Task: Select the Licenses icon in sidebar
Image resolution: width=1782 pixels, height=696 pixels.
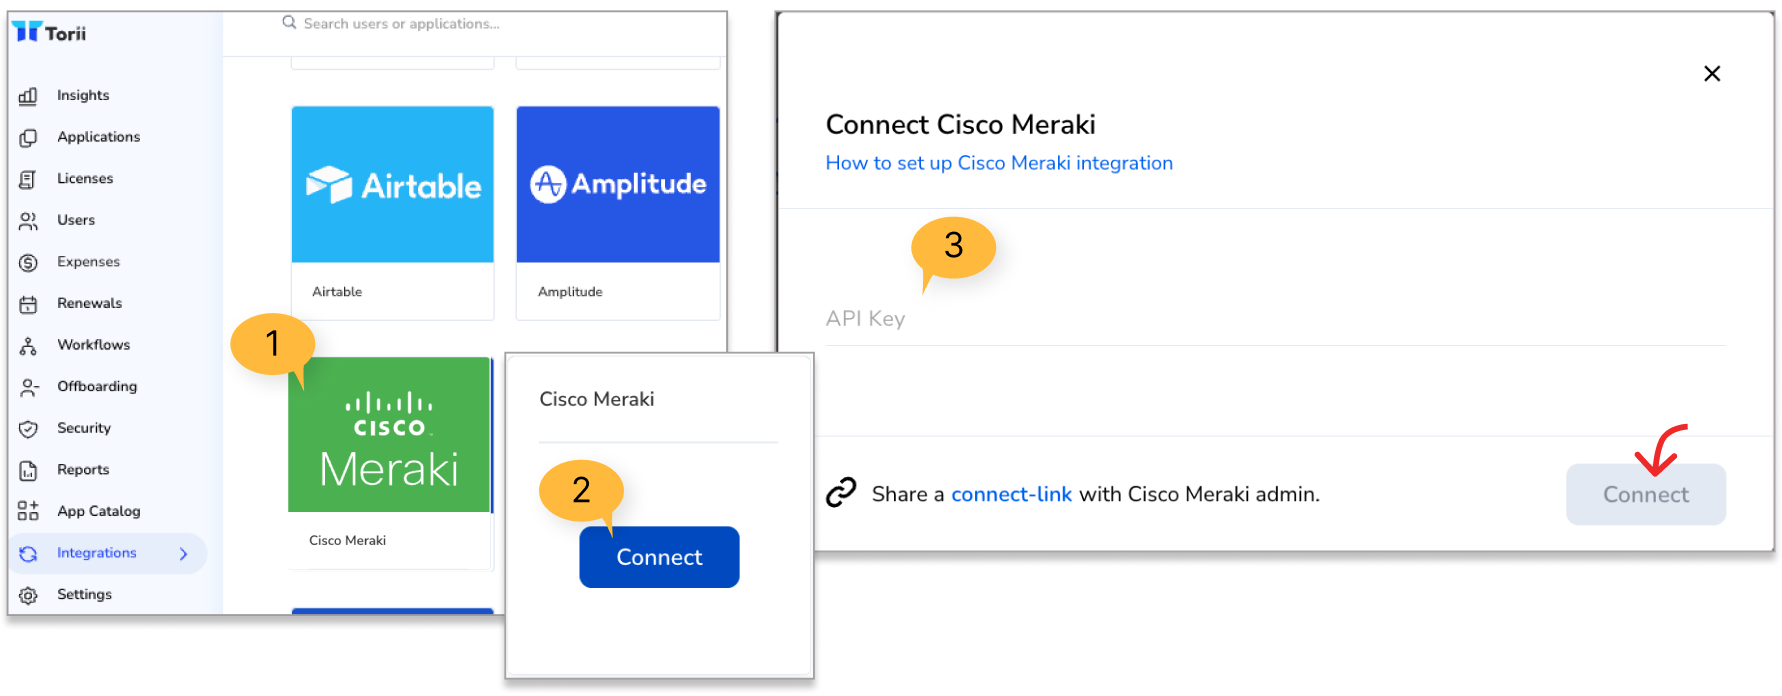Action: pos(28,179)
